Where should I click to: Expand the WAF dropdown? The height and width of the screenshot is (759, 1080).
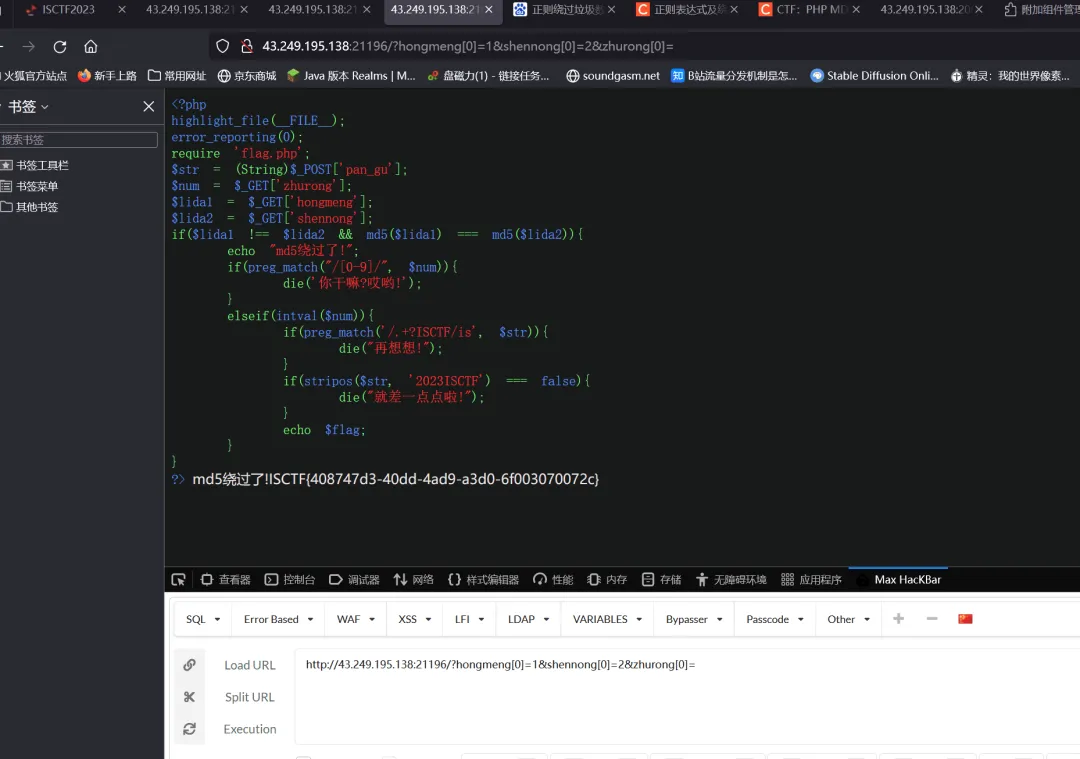355,619
